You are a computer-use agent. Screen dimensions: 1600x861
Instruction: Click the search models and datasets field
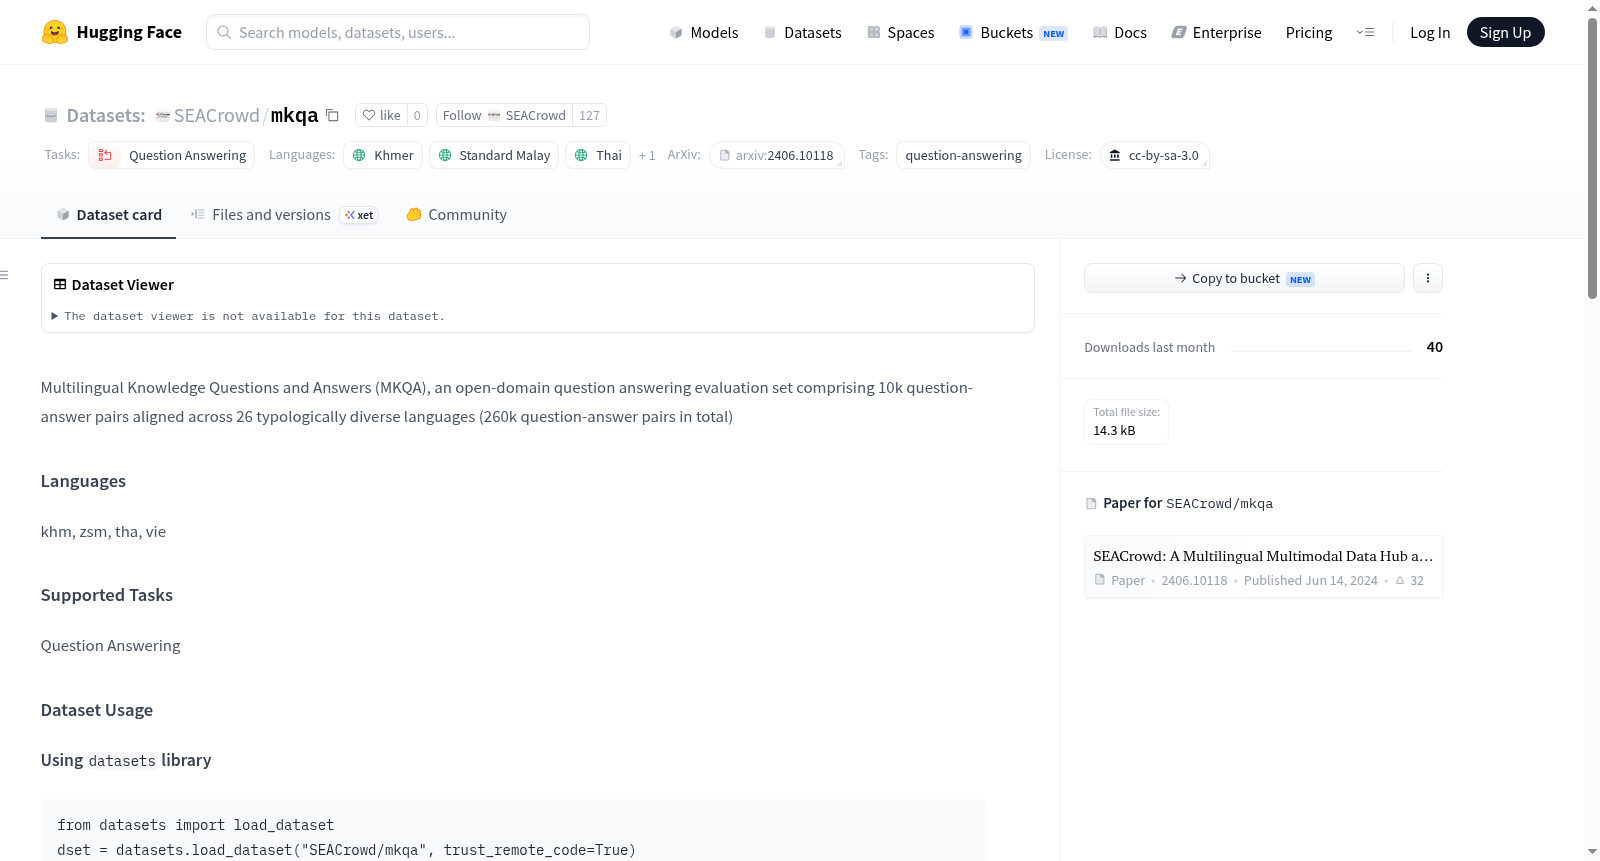pos(398,32)
